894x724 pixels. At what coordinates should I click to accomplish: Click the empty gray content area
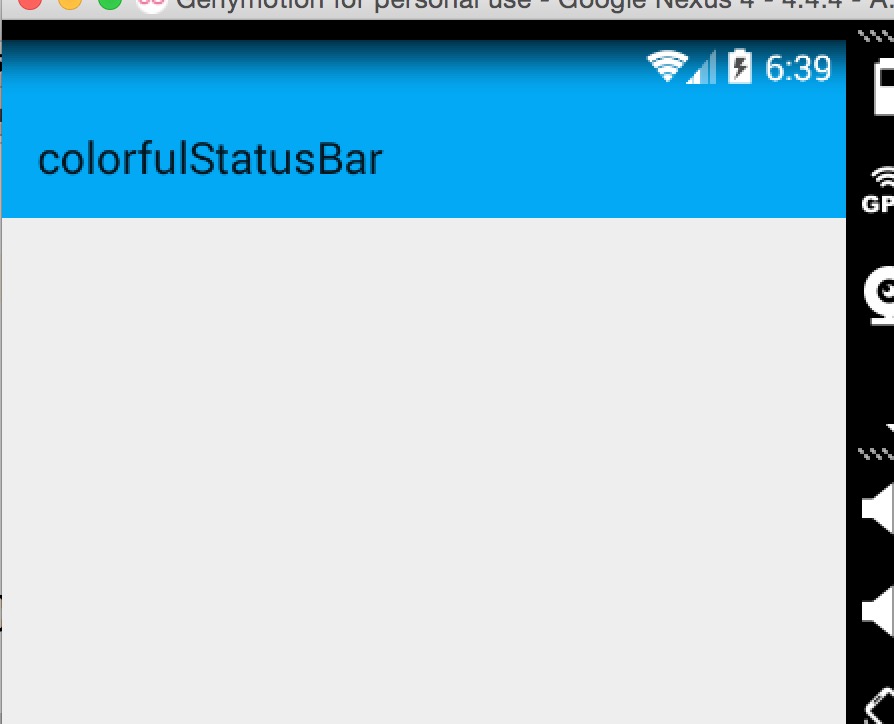click(x=424, y=471)
